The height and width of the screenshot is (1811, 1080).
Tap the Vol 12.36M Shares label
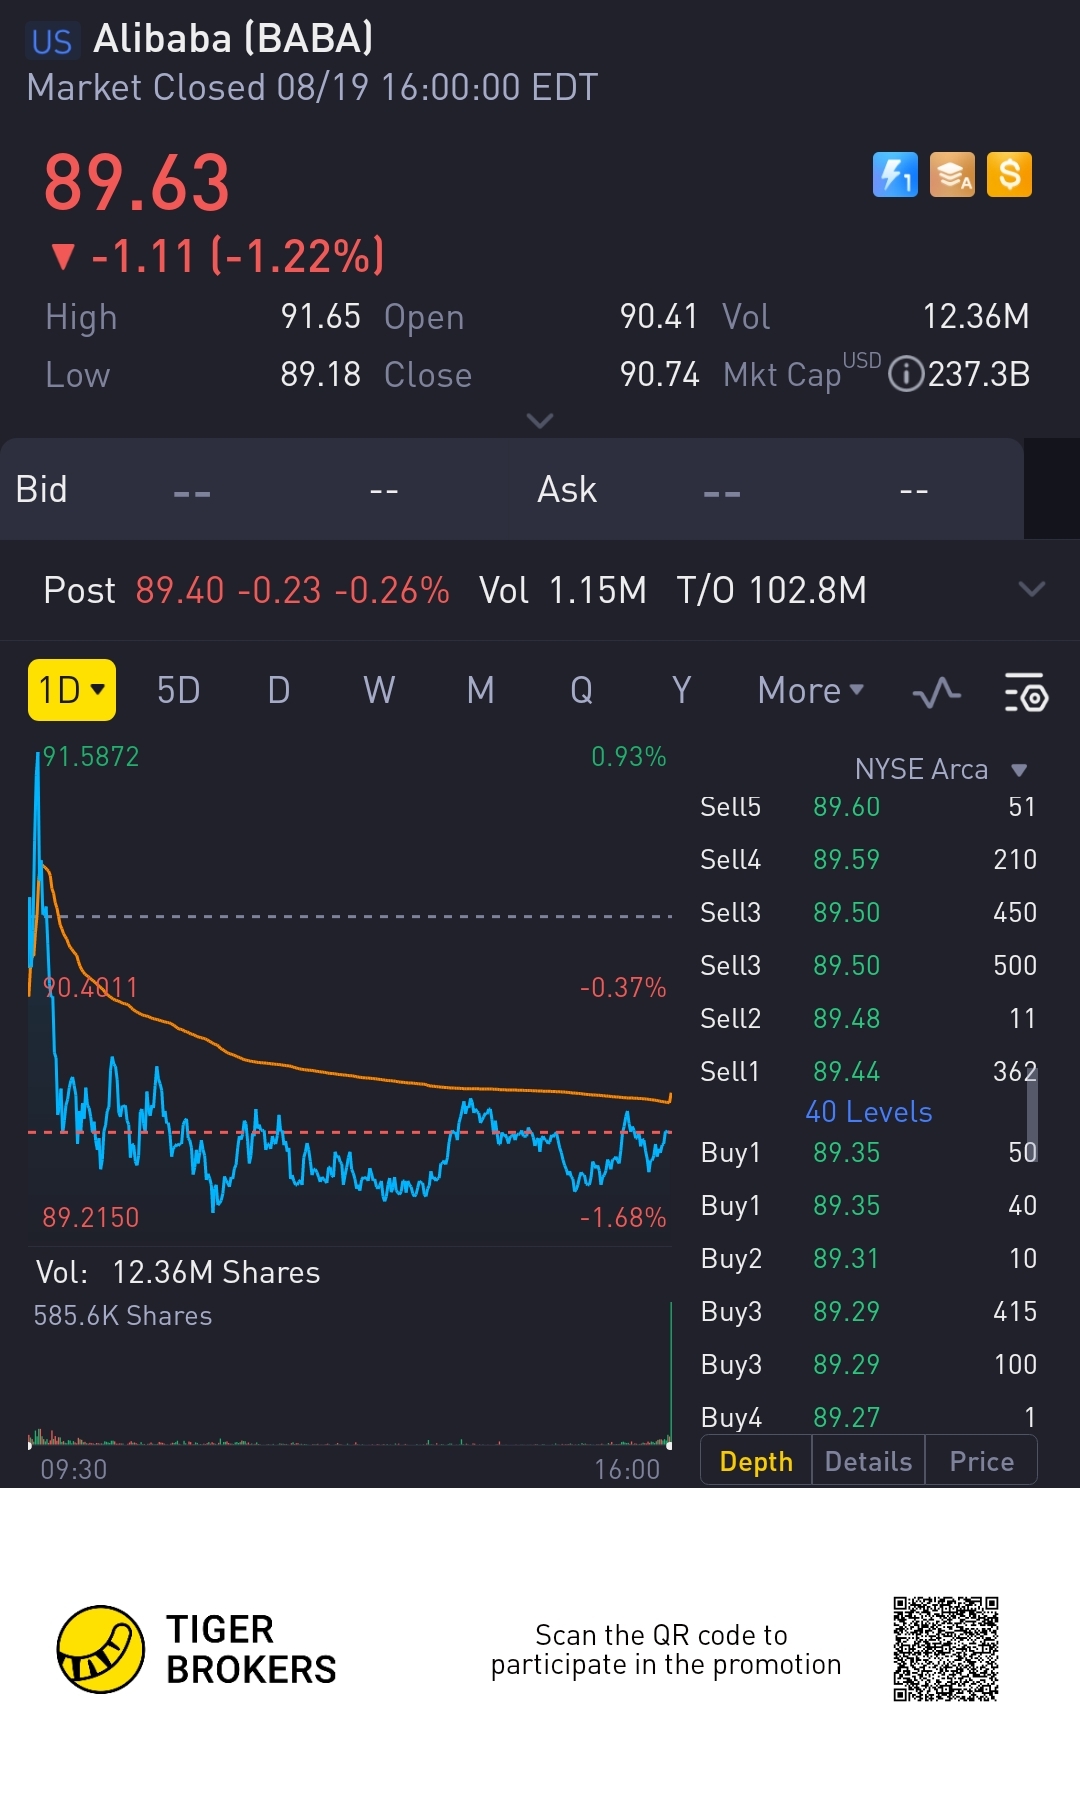tap(178, 1272)
